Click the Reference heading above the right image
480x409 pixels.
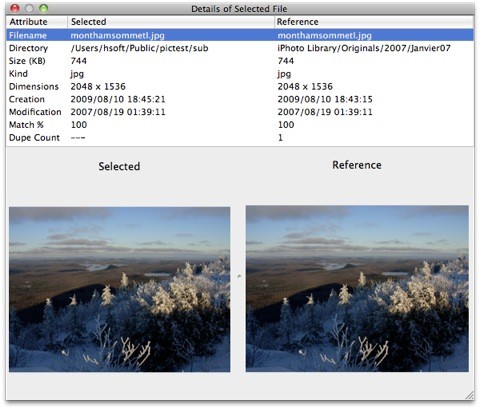pyautogui.click(x=357, y=165)
